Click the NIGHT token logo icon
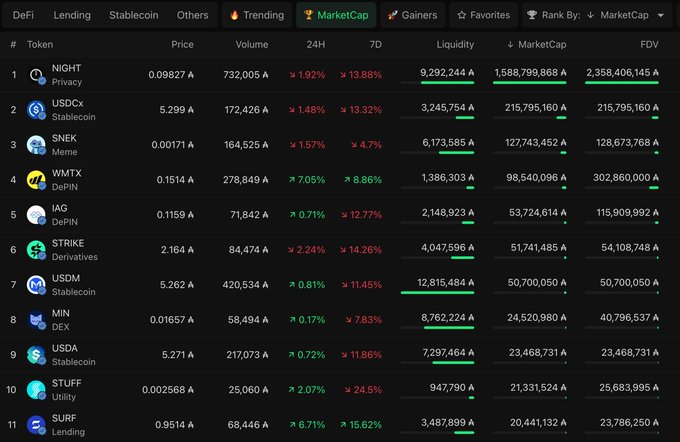Viewport: 680px width, 442px height. [x=36, y=75]
